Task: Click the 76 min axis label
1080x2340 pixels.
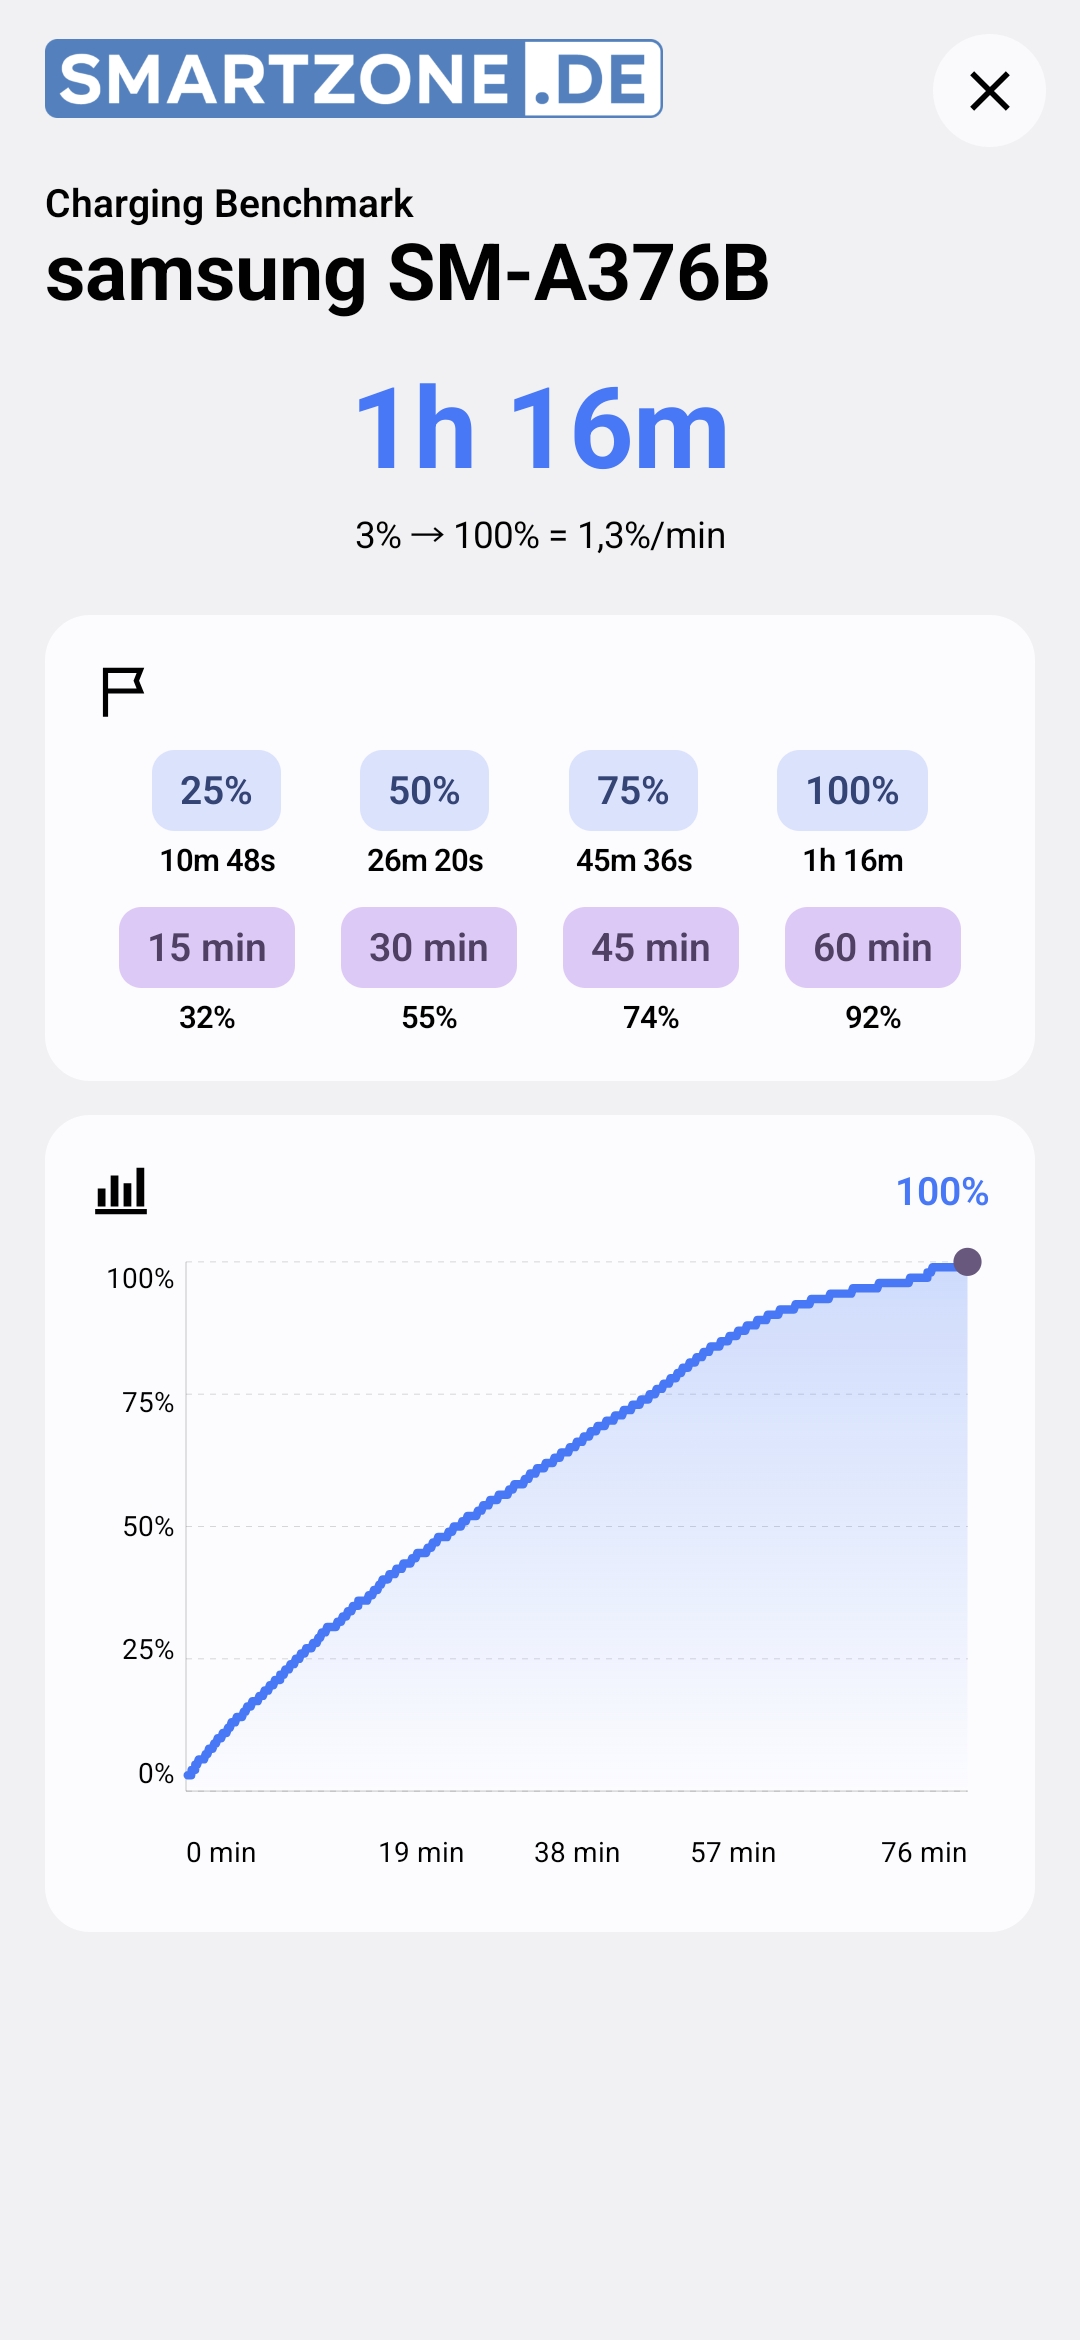Action: coord(923,1852)
